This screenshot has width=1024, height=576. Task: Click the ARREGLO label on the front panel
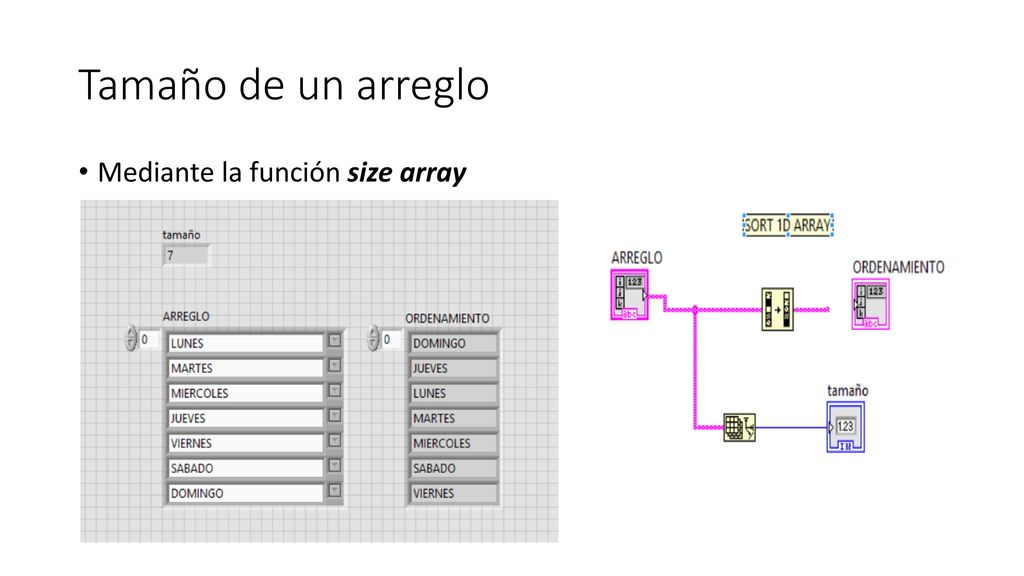[x=186, y=316]
